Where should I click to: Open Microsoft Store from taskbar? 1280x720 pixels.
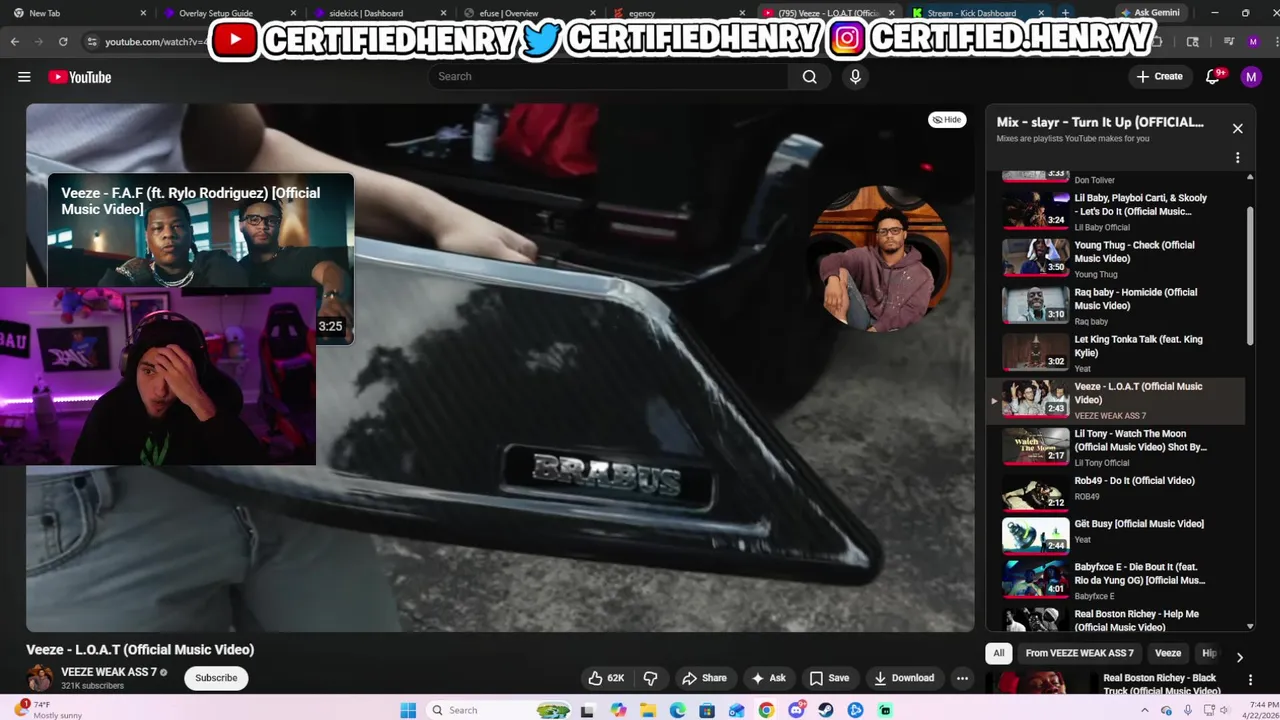[x=708, y=710]
